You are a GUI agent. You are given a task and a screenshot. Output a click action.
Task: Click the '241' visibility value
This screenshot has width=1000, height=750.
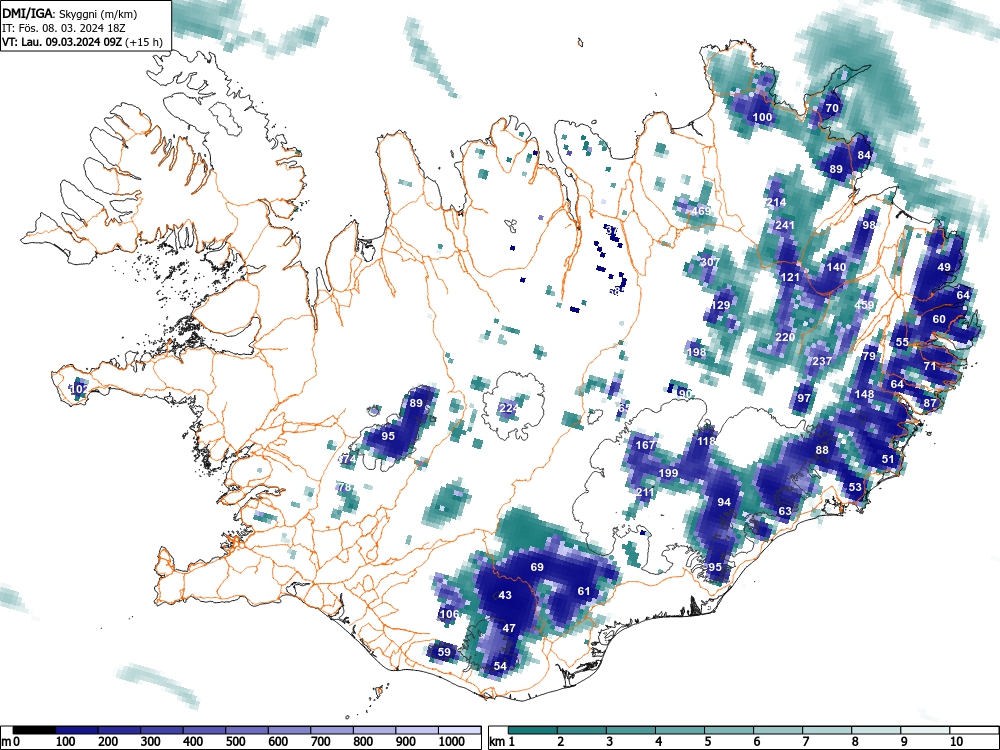(784, 225)
